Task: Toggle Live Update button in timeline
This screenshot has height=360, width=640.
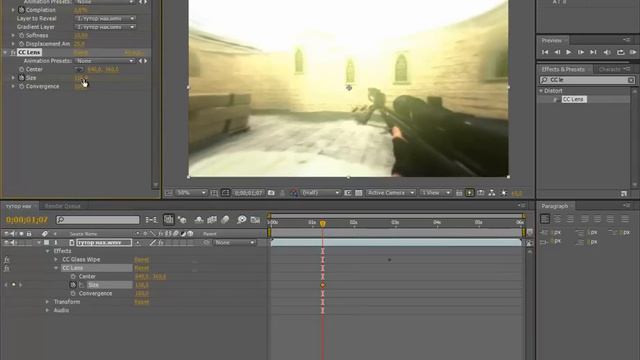Action: [168, 220]
